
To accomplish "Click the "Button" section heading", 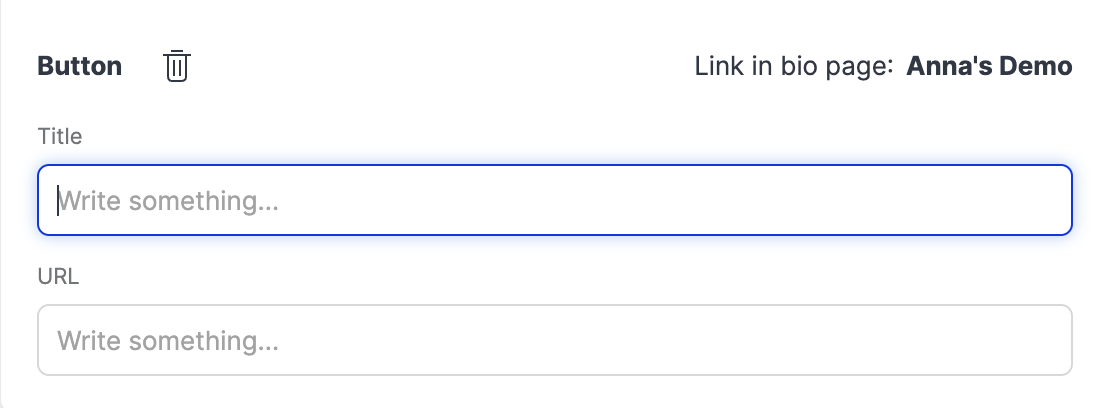I will tap(80, 66).
